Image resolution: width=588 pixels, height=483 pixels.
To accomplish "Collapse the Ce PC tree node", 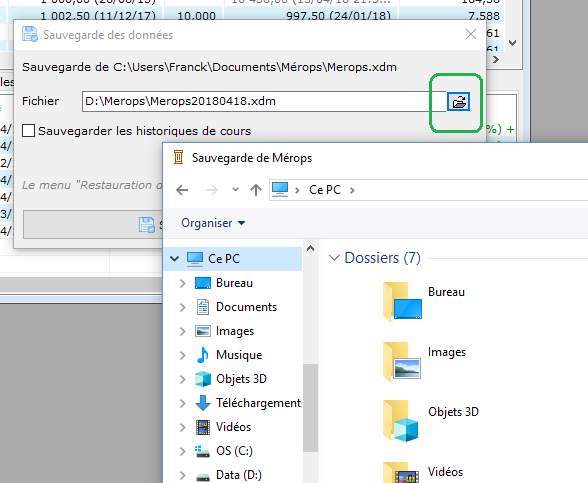I will (x=174, y=258).
